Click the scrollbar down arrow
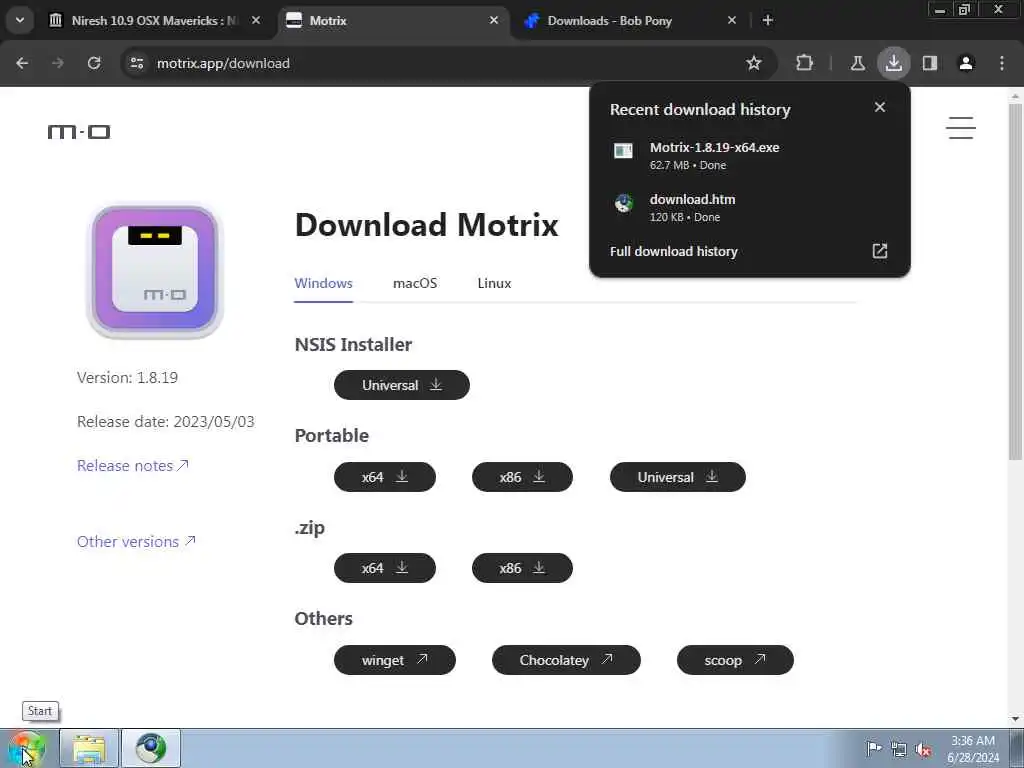The width and height of the screenshot is (1024, 768). pos(1016,719)
